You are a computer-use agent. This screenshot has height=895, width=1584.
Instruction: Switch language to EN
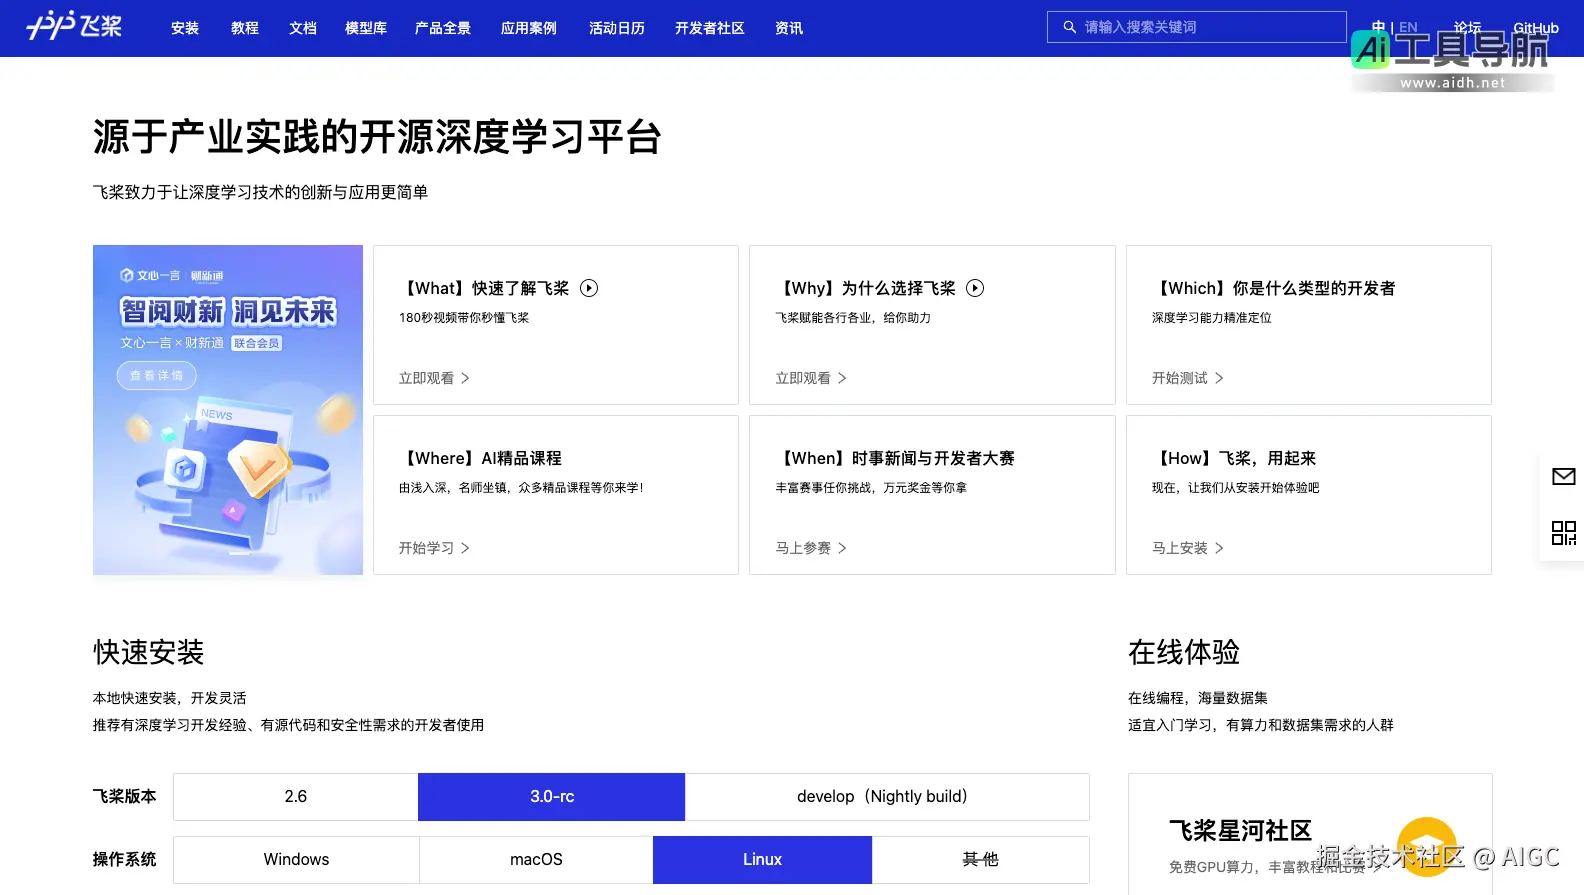(x=1408, y=27)
